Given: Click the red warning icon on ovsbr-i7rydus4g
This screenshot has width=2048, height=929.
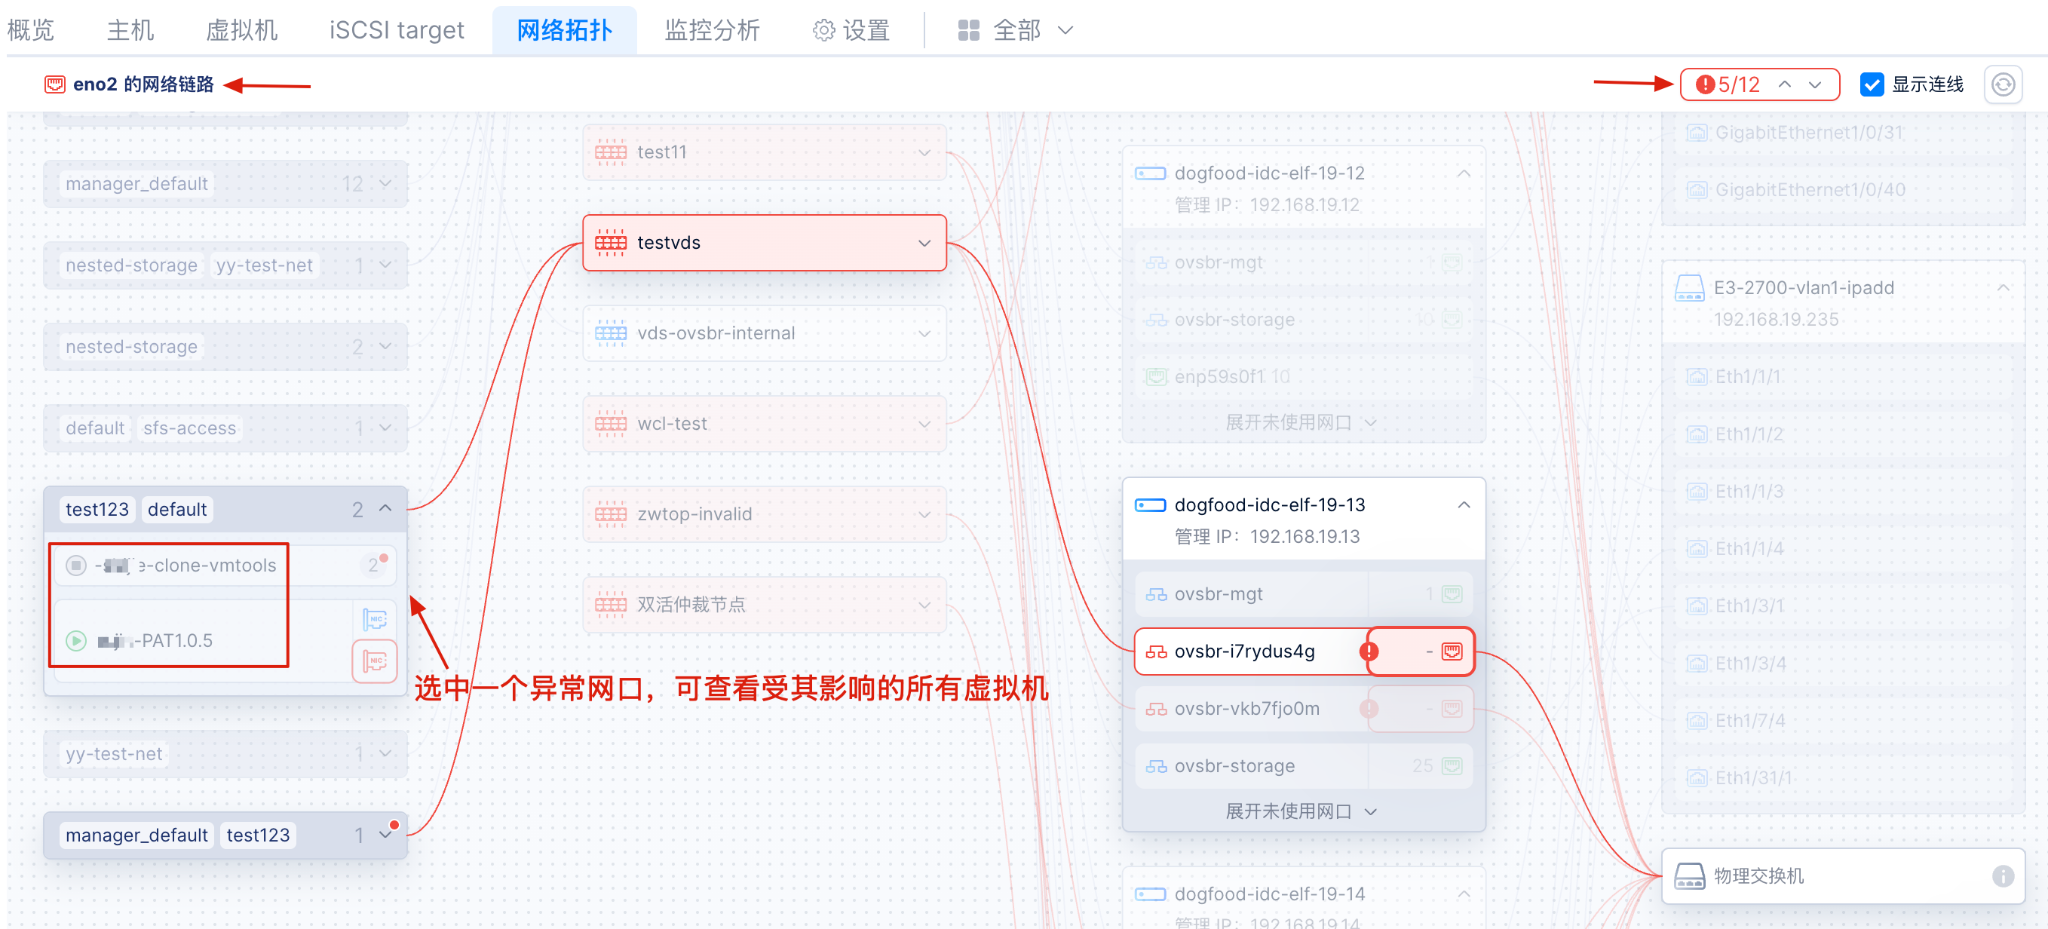Looking at the screenshot, I should coord(1369,652).
